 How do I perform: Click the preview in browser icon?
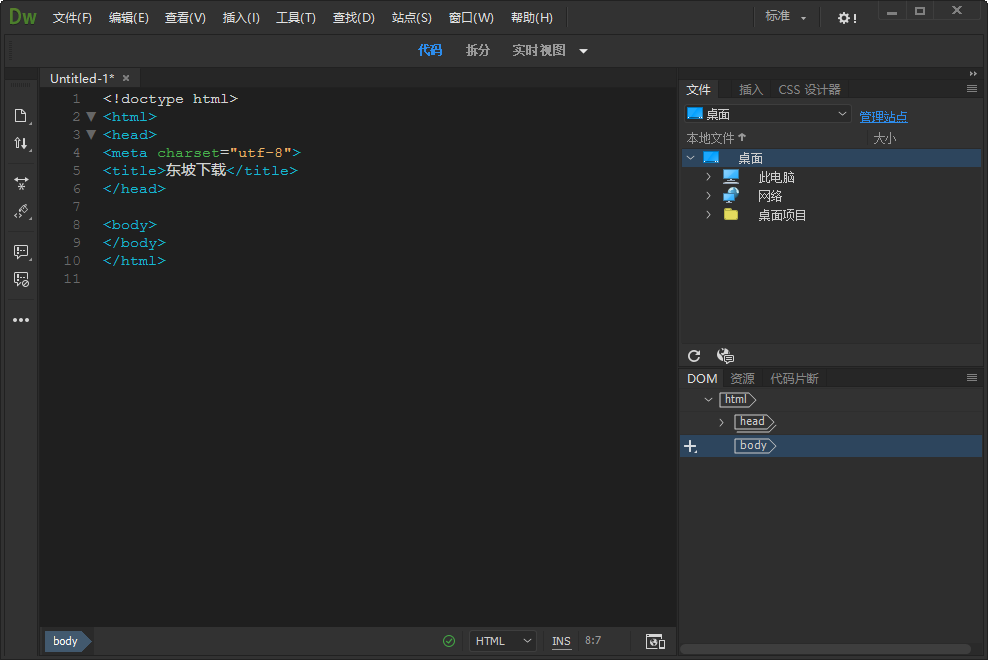(x=655, y=642)
